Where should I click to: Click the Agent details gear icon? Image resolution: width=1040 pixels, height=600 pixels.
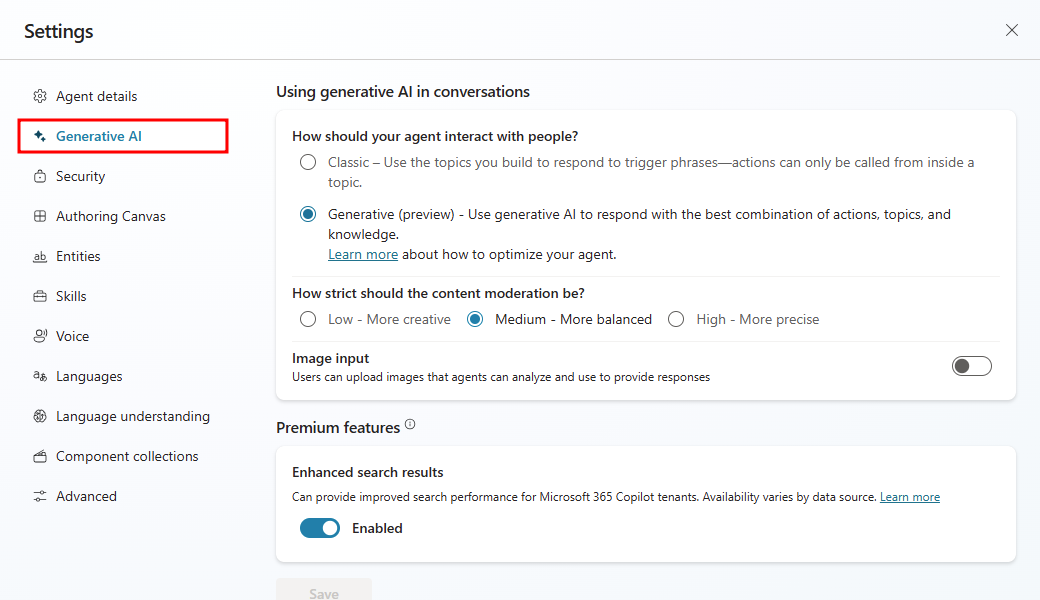coord(40,96)
